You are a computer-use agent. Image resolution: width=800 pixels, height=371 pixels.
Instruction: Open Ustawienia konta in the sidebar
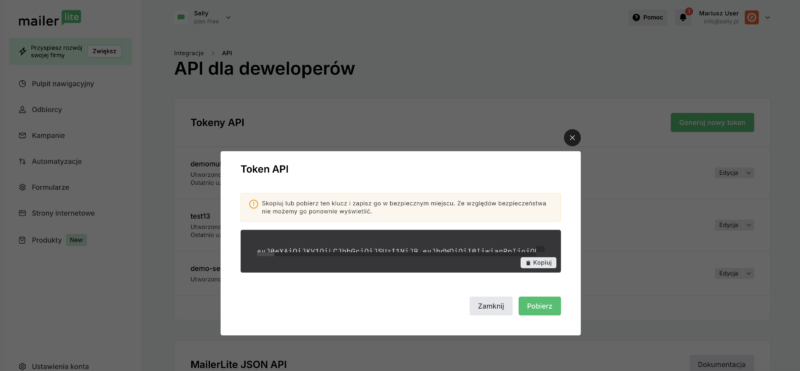pyautogui.click(x=60, y=366)
